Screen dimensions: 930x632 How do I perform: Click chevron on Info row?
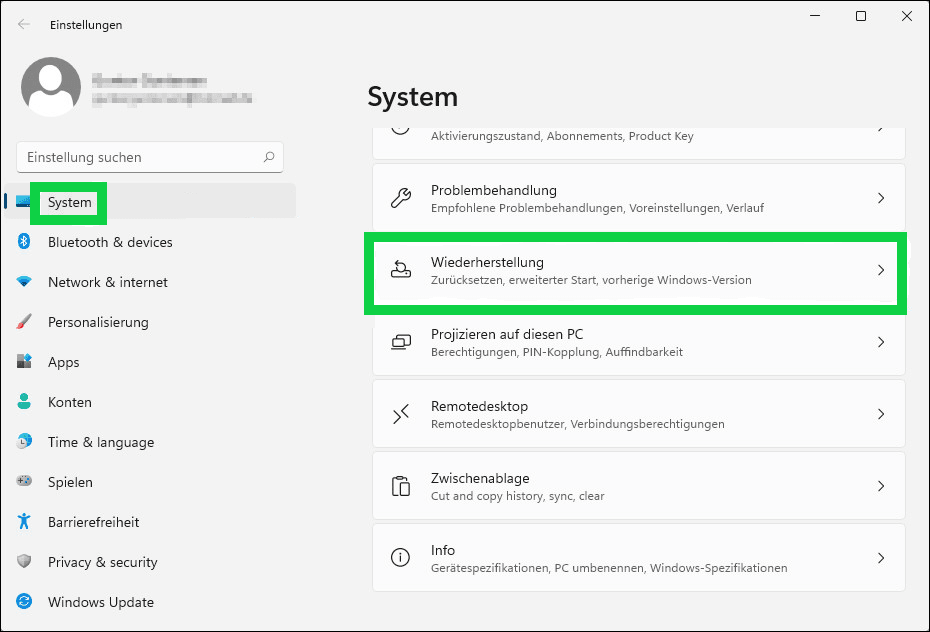coord(881,557)
